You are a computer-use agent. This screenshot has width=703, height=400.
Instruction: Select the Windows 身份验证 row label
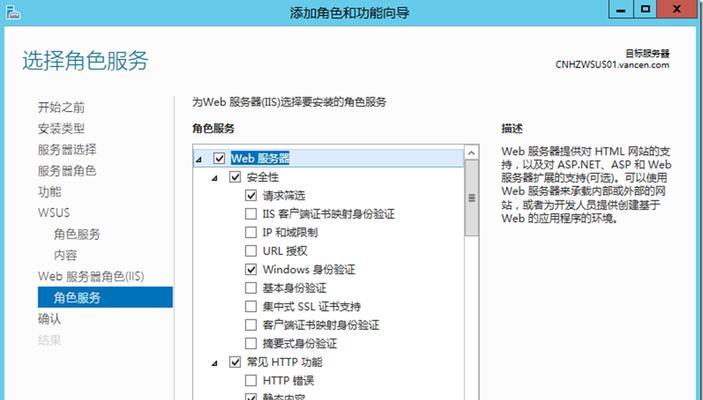click(x=309, y=270)
